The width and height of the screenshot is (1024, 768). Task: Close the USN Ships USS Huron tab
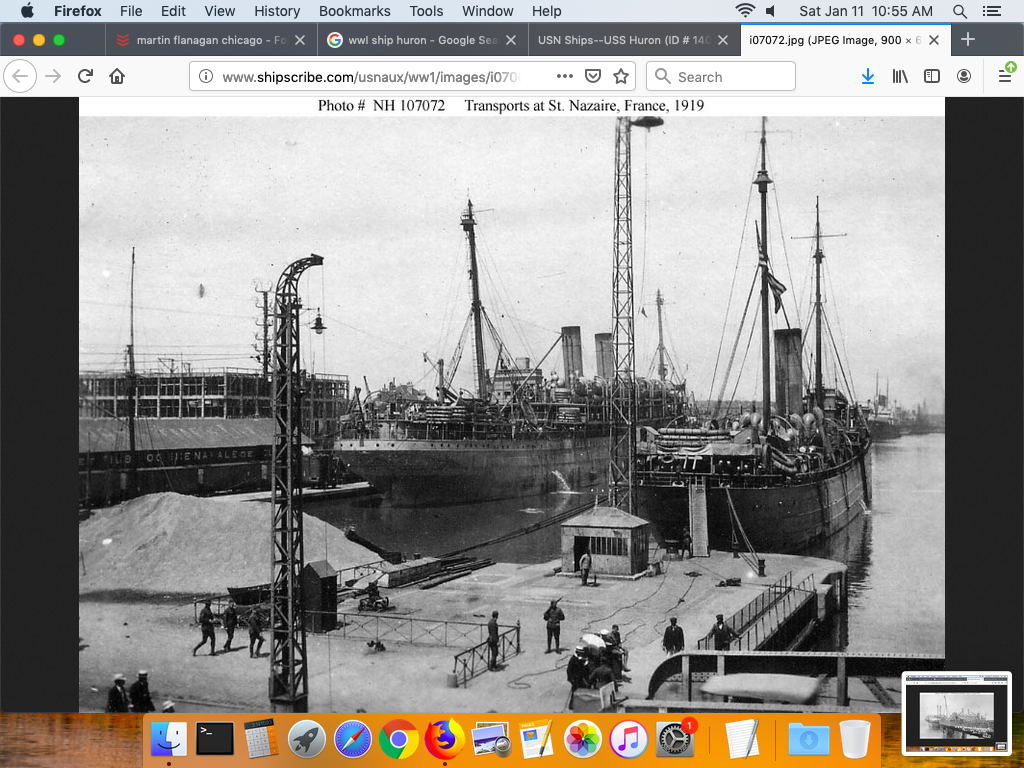722,40
